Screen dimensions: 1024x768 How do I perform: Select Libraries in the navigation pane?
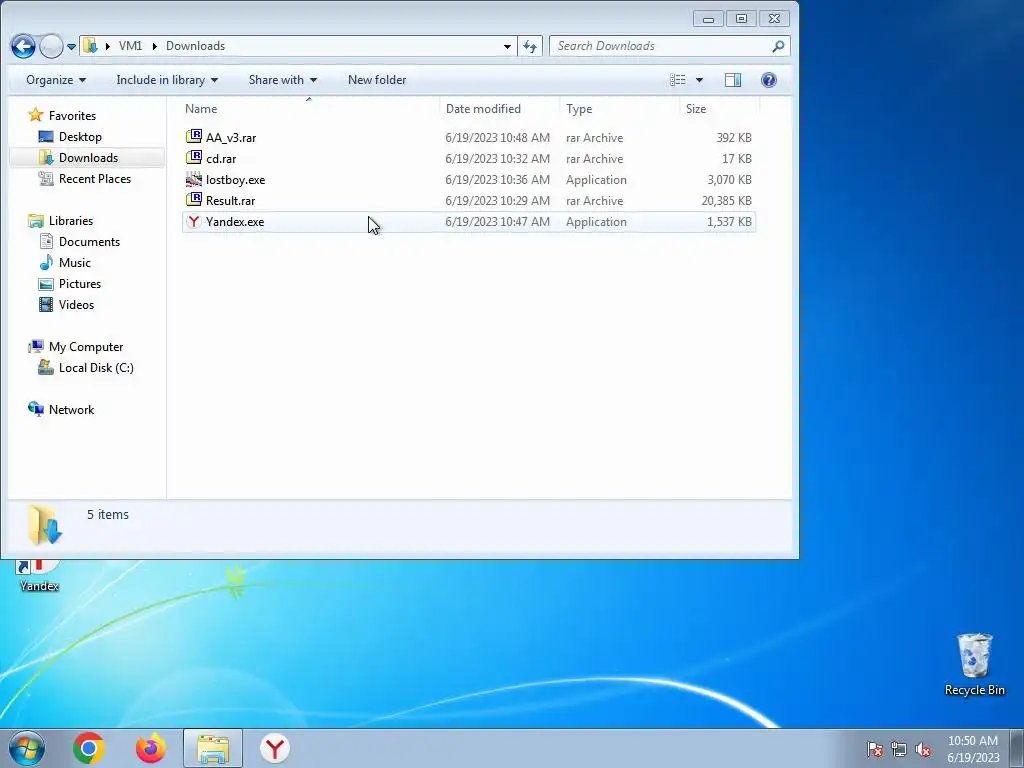71,221
